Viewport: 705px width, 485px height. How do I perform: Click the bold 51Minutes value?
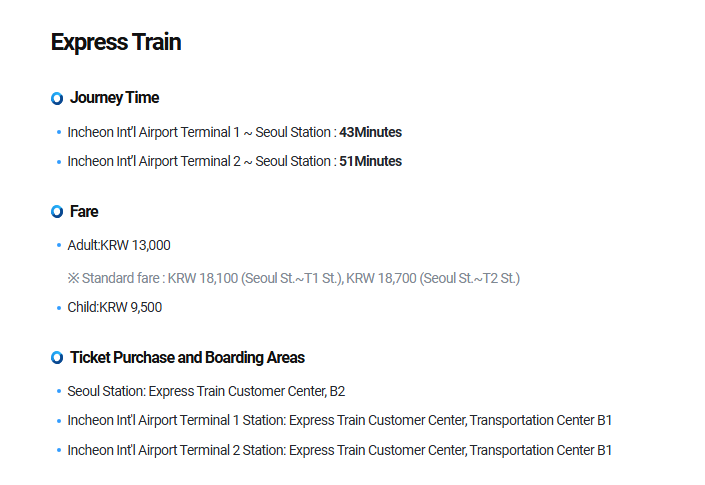[370, 161]
